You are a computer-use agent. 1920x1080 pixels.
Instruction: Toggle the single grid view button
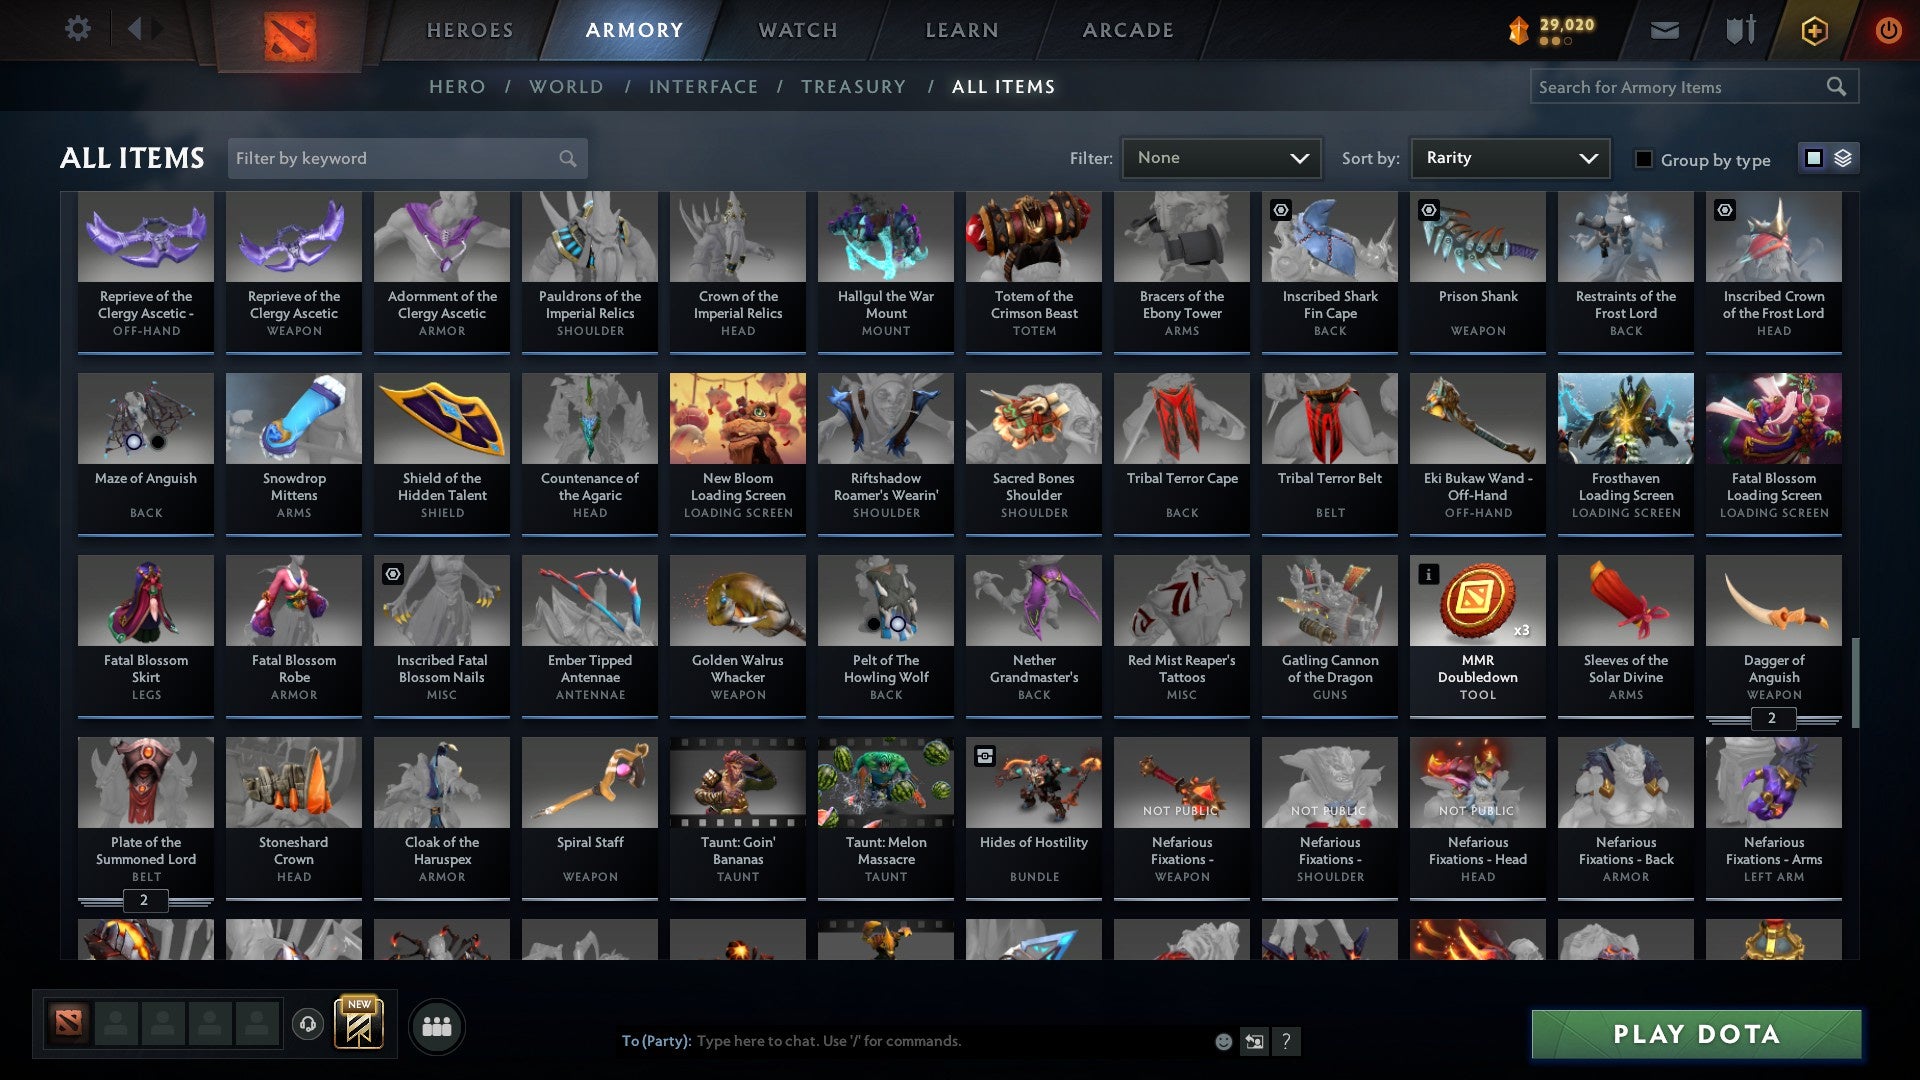1812,158
